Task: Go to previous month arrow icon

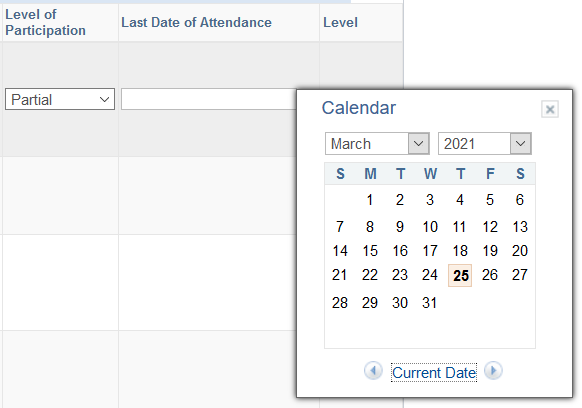Action: (373, 371)
